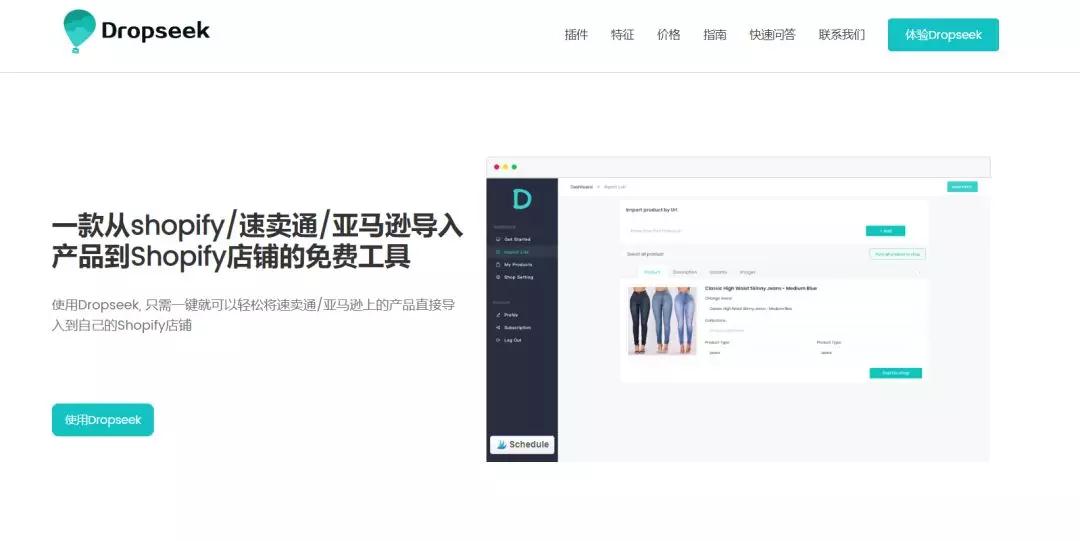Screen dimensions: 1080x541
Task: Open the 联系我们 contact link
Action: point(841,34)
